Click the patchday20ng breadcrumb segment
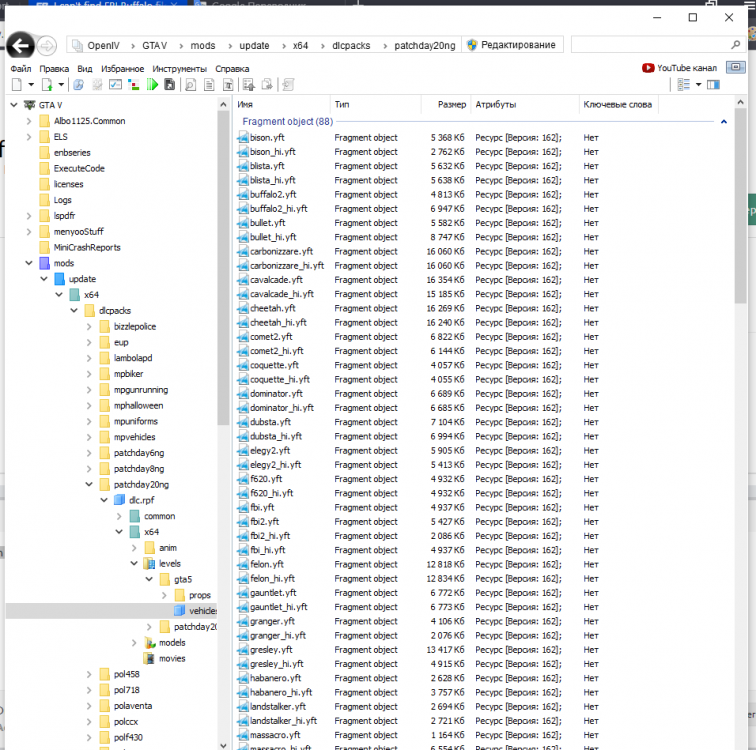756x750 pixels. pyautogui.click(x=424, y=45)
